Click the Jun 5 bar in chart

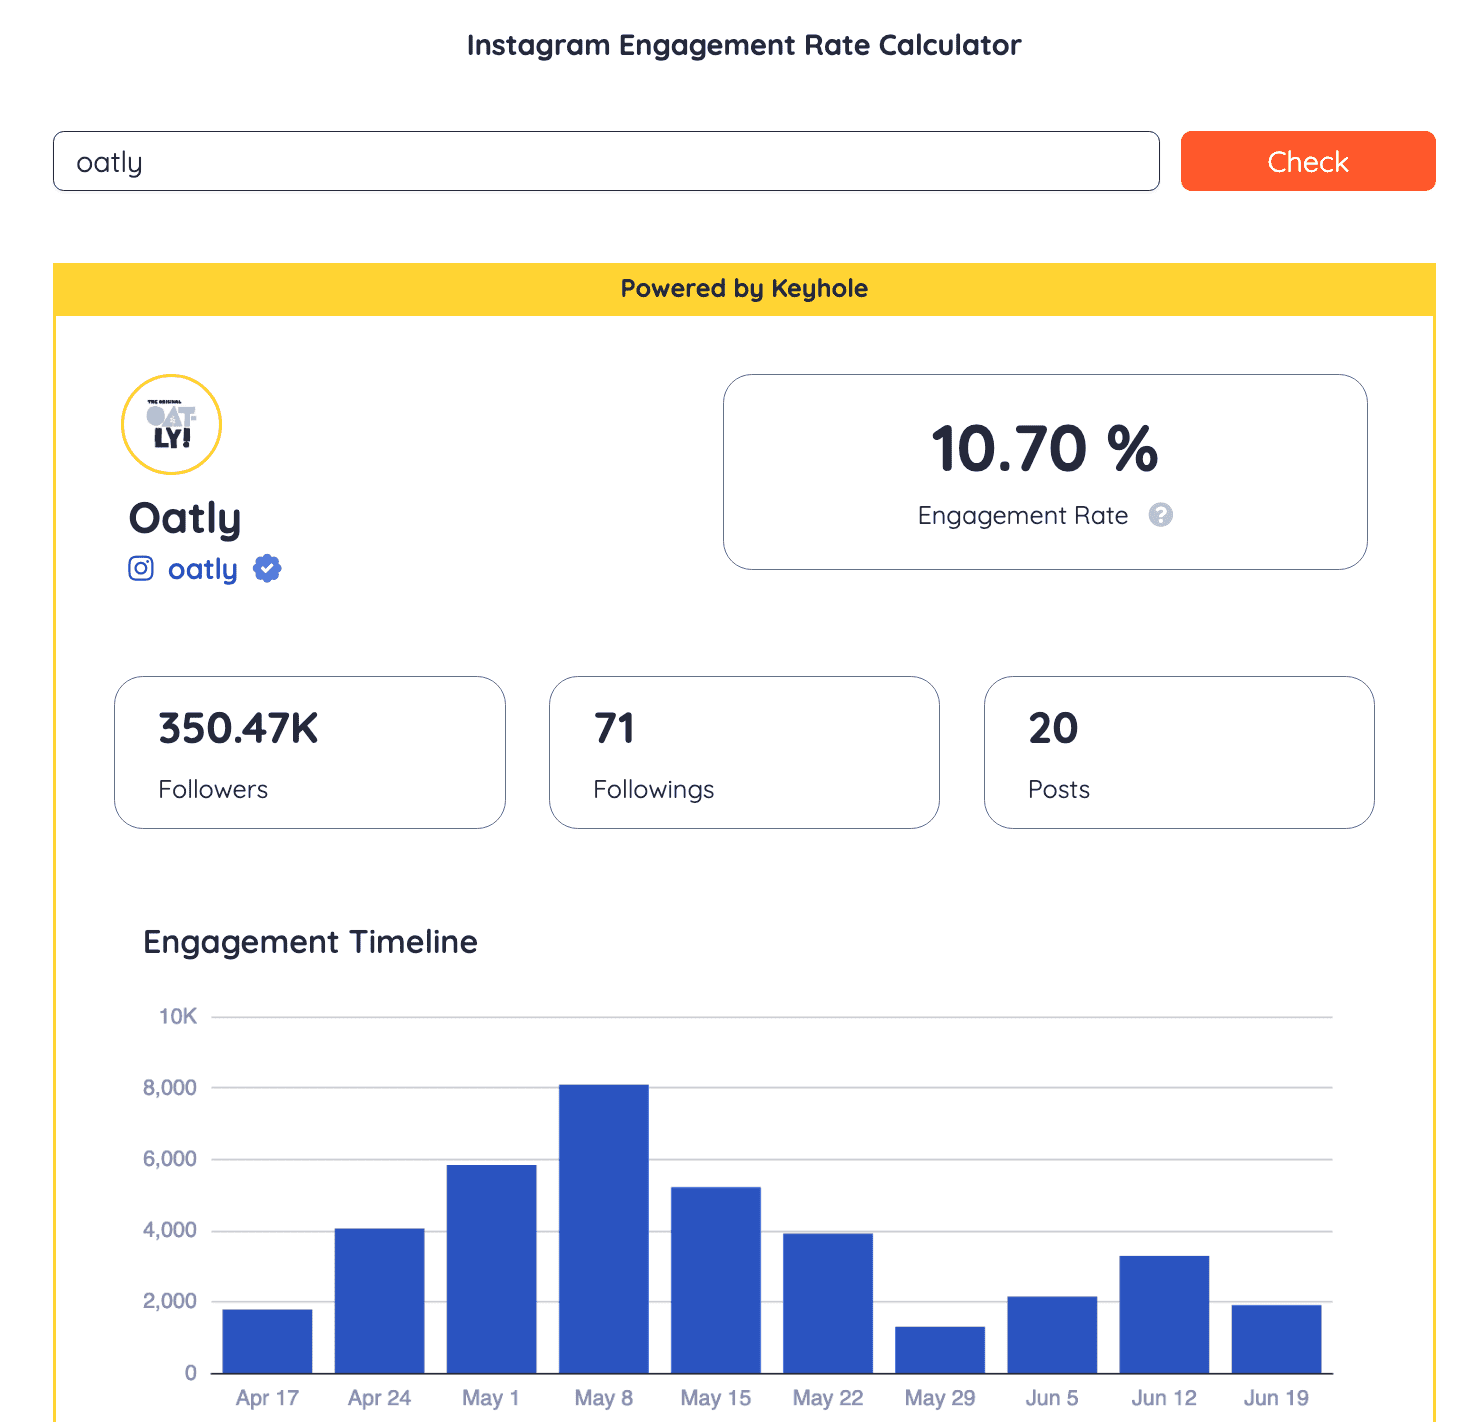click(1052, 1335)
